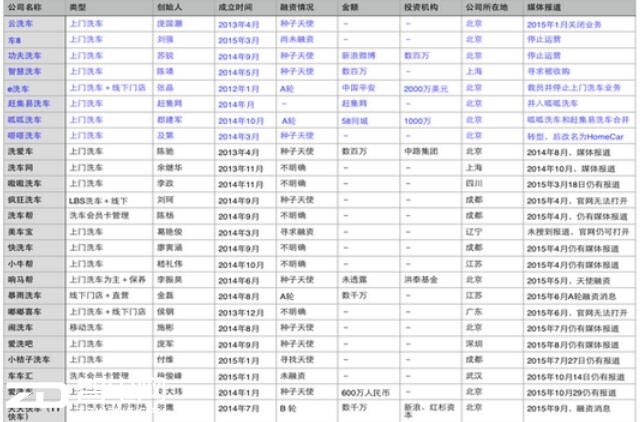Click the location 广东

(474, 312)
